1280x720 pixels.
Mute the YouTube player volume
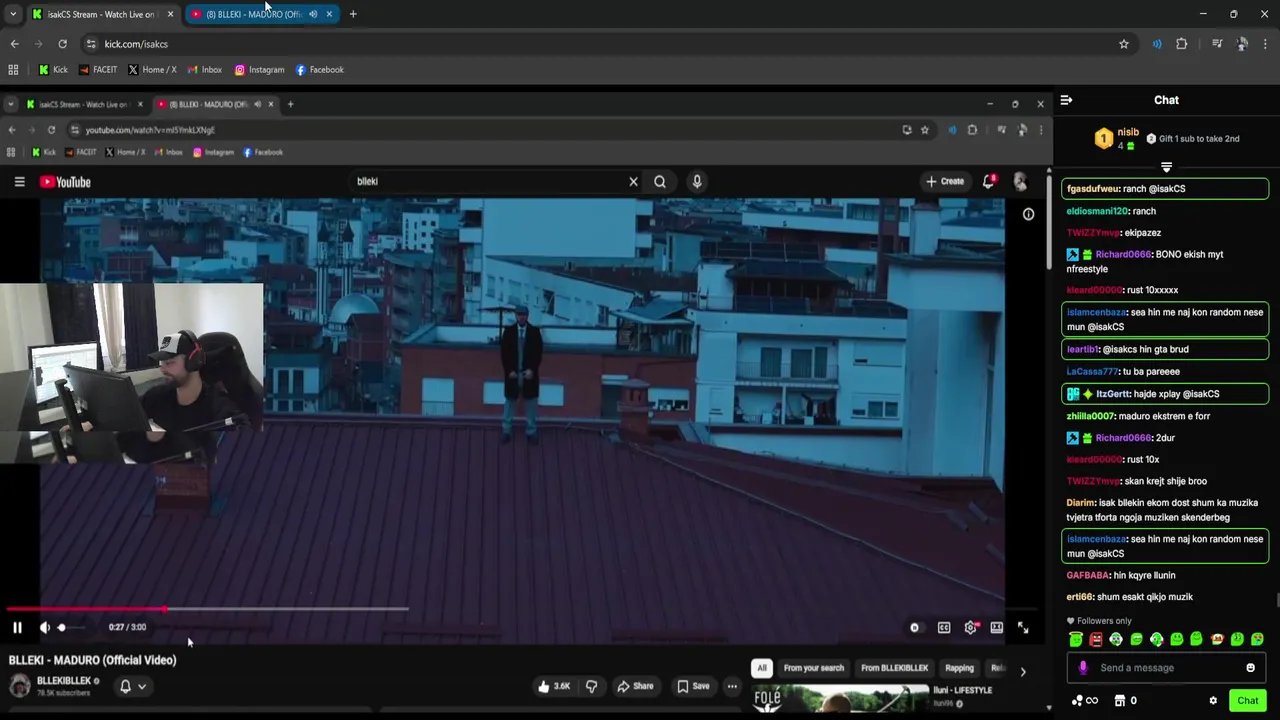pos(45,628)
